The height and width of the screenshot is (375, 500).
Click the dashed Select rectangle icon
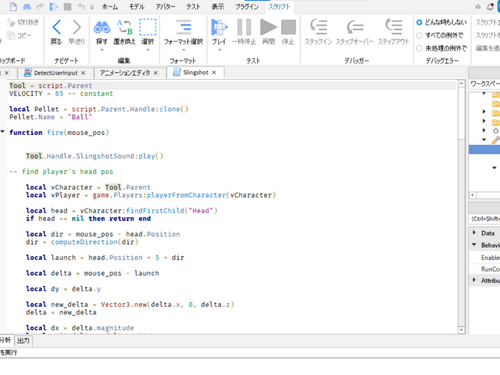pyautogui.click(x=147, y=27)
